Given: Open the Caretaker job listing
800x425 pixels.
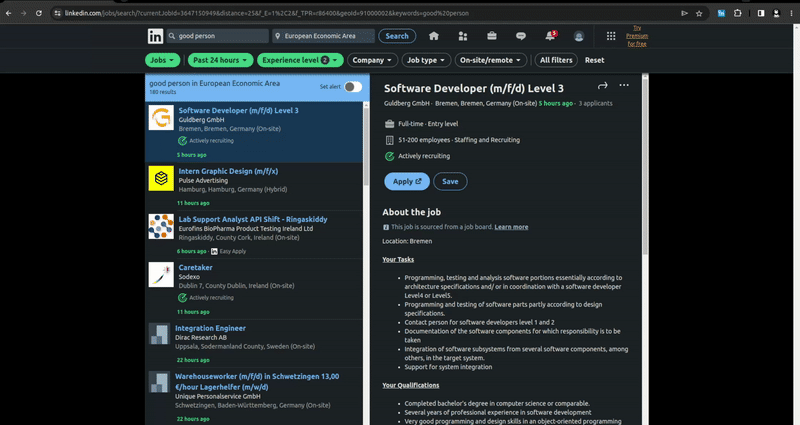Looking at the screenshot, I should coord(195,267).
